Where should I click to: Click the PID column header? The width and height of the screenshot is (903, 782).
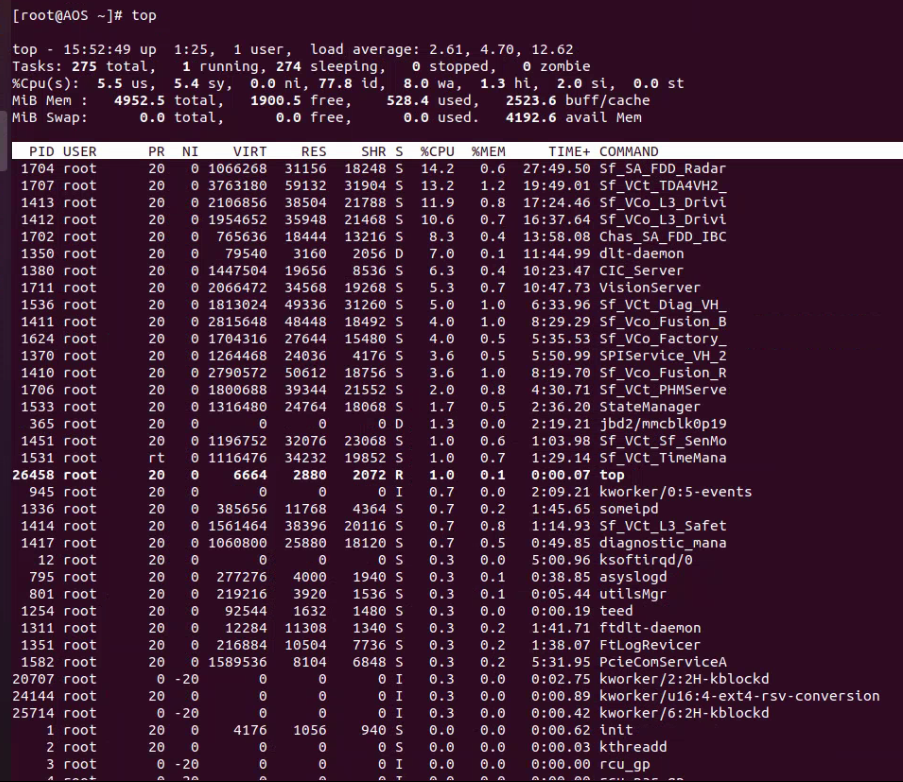(x=42, y=151)
